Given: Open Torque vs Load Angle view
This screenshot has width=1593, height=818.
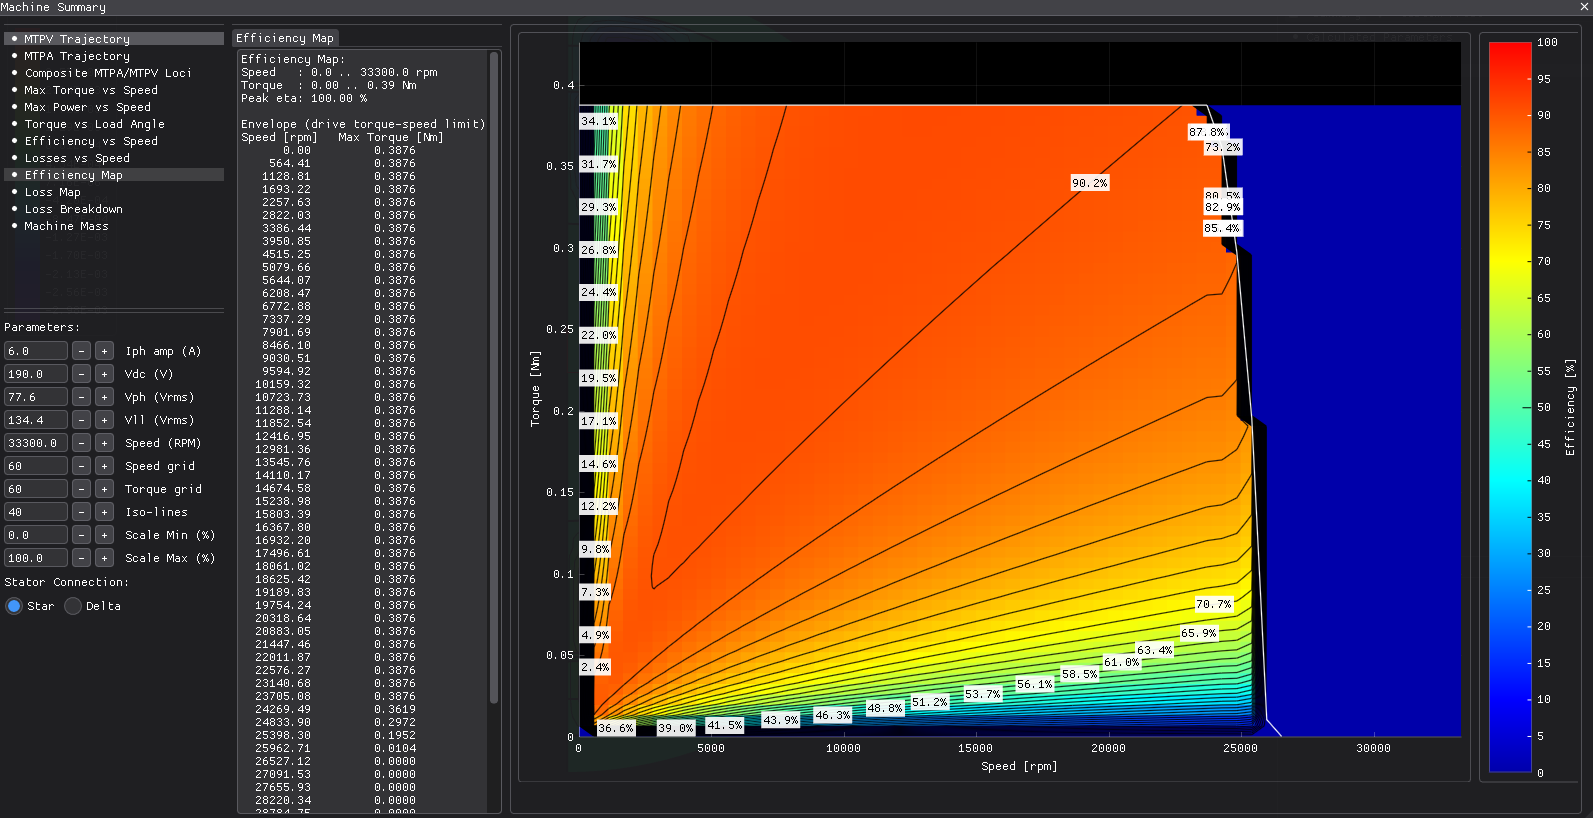Looking at the screenshot, I should pyautogui.click(x=114, y=124).
